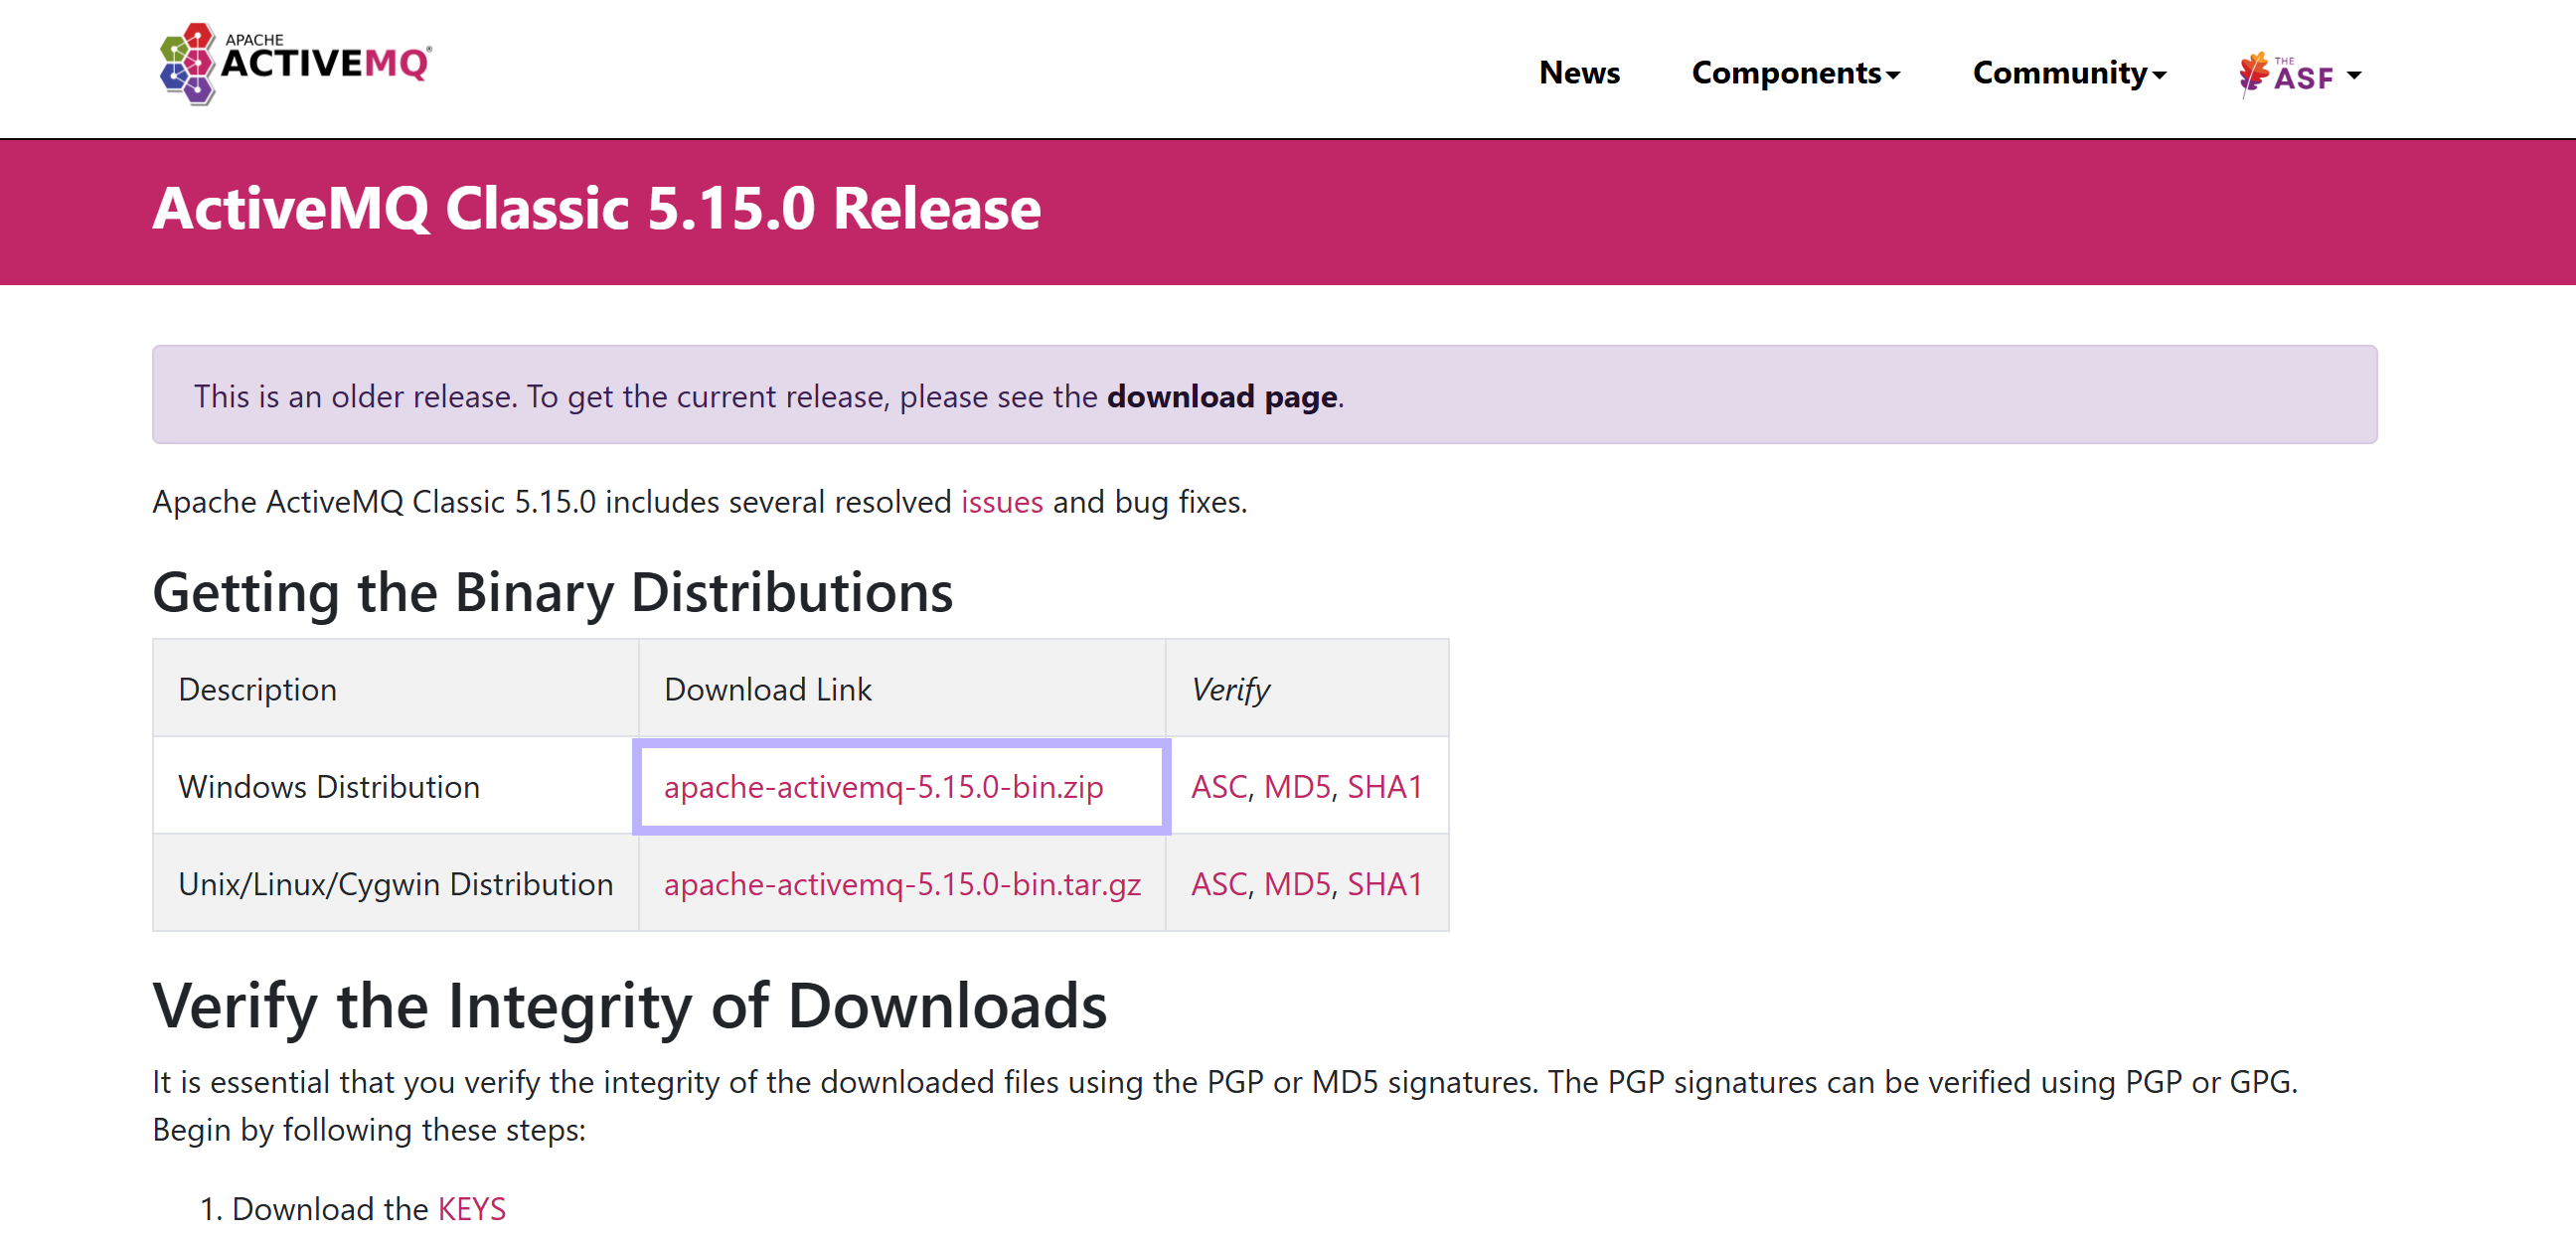Expand the Components dropdown
The image size is (2576, 1238).
click(x=1795, y=73)
